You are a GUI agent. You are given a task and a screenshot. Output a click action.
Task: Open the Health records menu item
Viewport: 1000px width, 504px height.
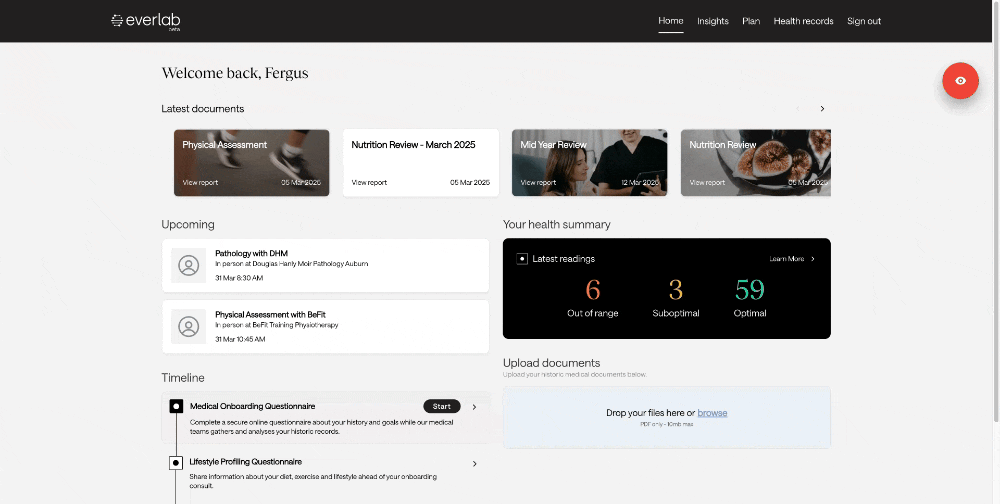[x=803, y=21]
